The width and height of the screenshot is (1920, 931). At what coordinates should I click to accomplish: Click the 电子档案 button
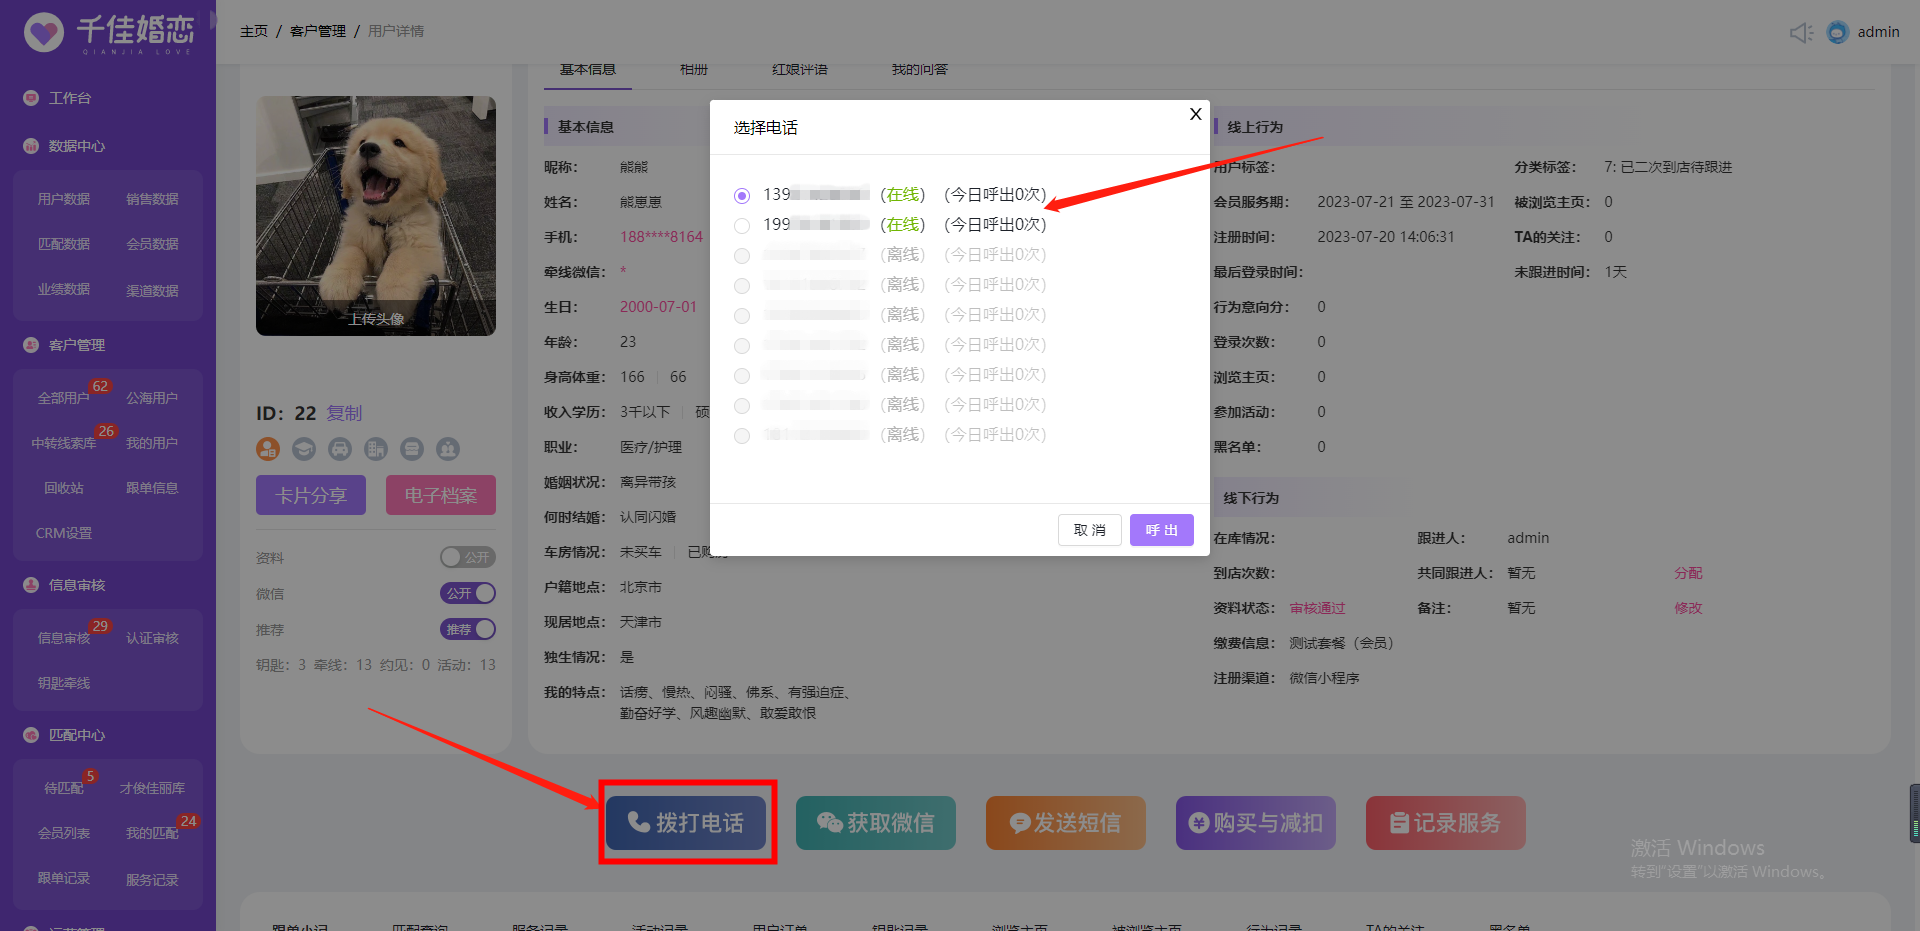click(441, 495)
